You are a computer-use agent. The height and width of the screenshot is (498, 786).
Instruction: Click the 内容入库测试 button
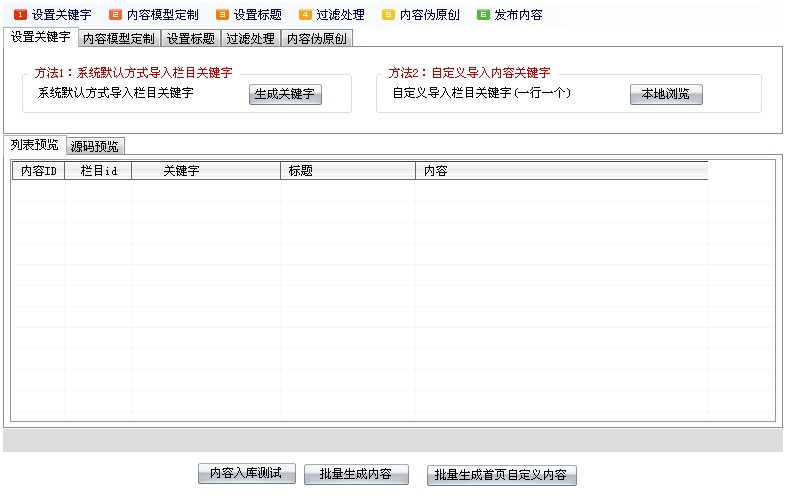click(x=246, y=474)
